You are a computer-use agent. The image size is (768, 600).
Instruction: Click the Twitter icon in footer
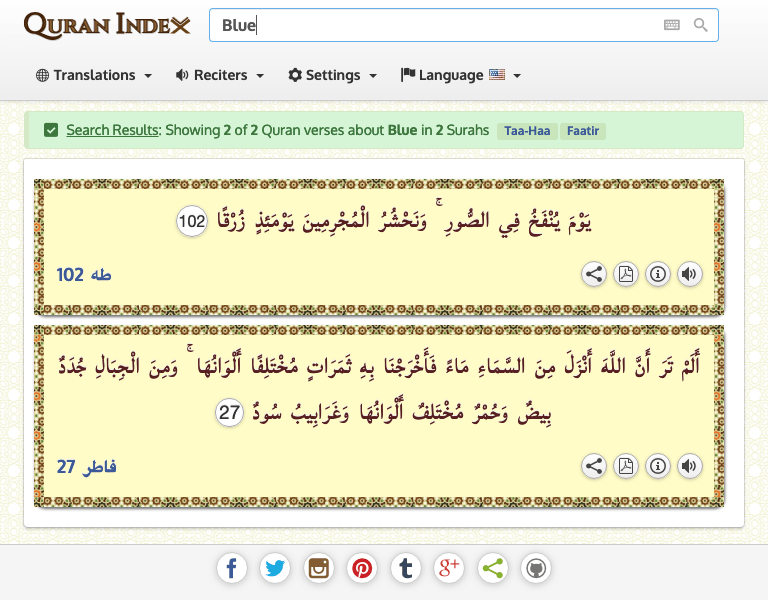(x=275, y=569)
